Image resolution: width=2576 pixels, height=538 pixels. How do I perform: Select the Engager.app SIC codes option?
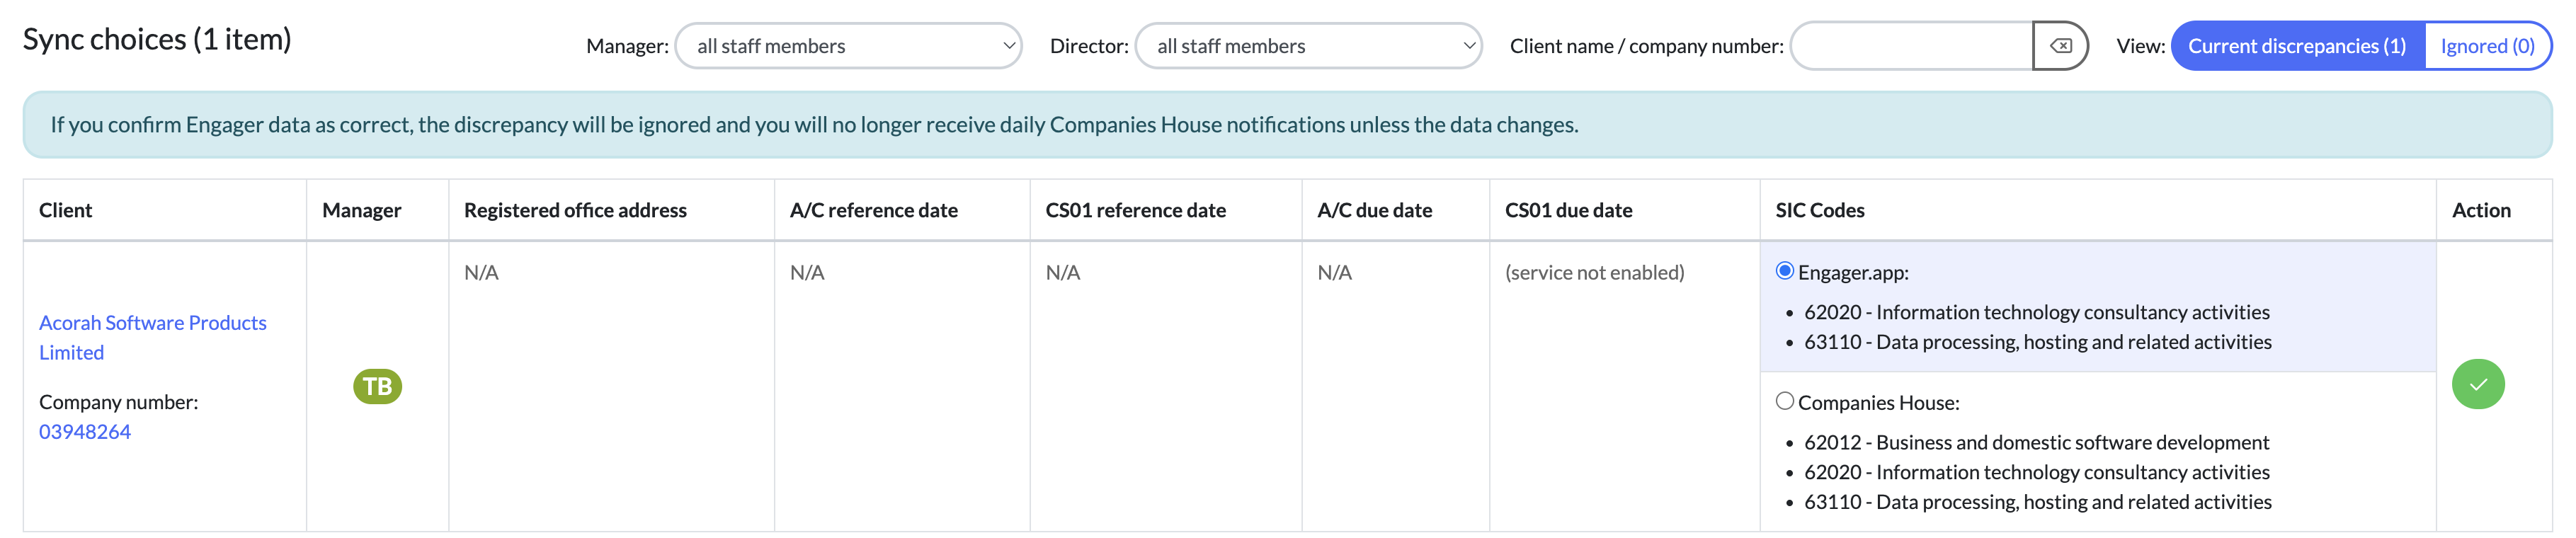tap(1784, 271)
